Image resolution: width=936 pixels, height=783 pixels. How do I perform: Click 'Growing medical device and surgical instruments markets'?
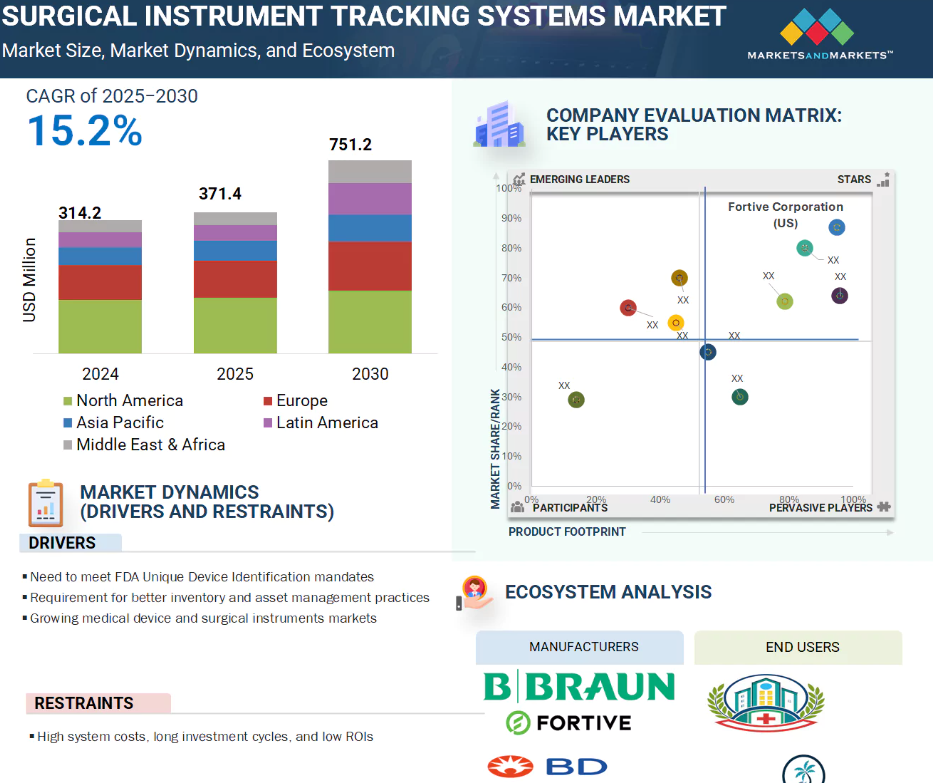[x=203, y=618]
